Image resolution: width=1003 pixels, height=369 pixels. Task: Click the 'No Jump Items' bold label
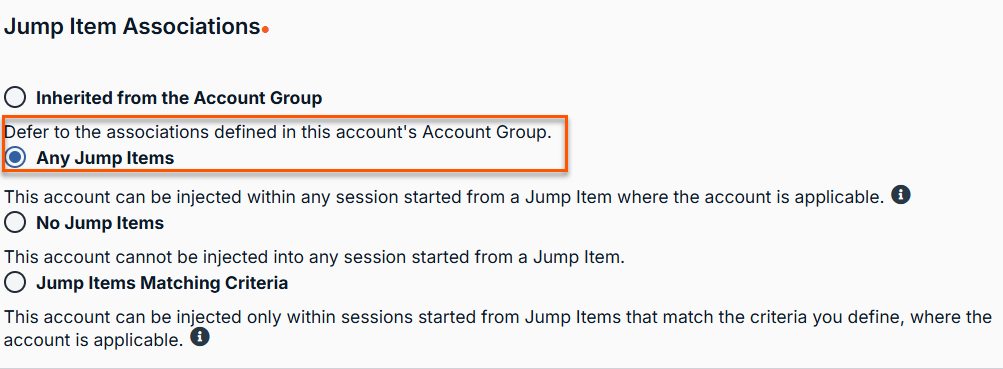(100, 223)
